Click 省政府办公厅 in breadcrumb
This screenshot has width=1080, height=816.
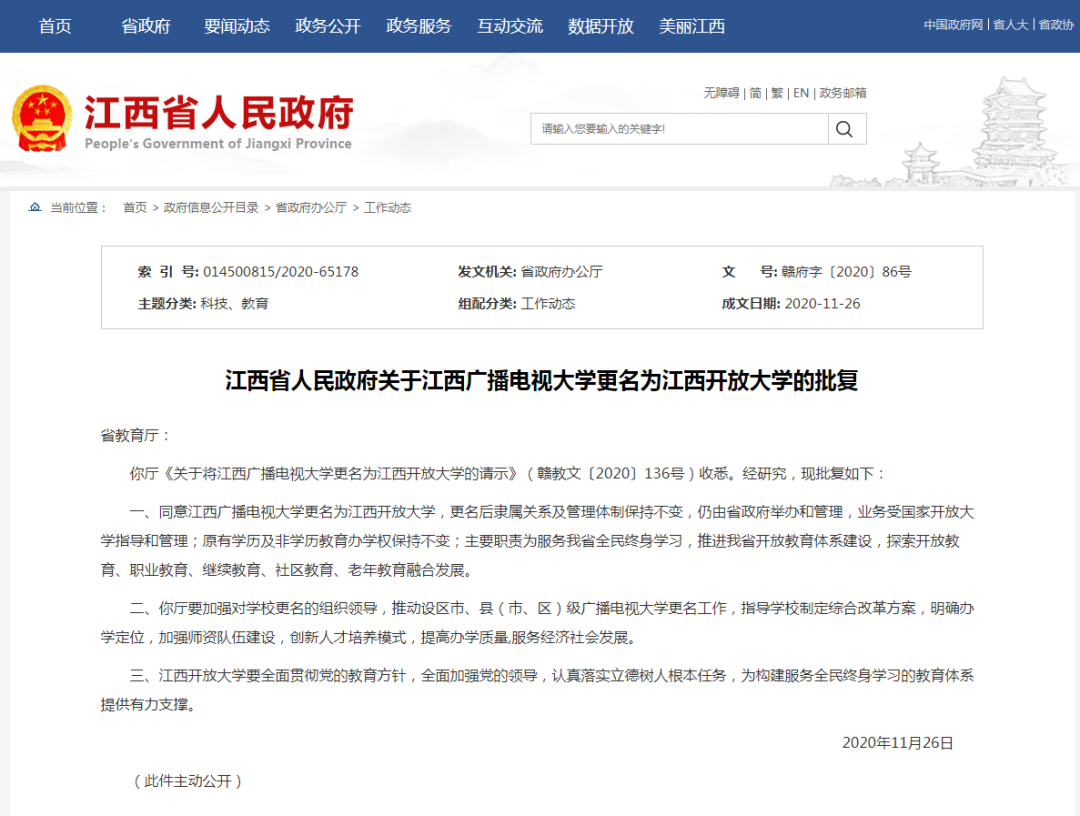pyautogui.click(x=311, y=208)
